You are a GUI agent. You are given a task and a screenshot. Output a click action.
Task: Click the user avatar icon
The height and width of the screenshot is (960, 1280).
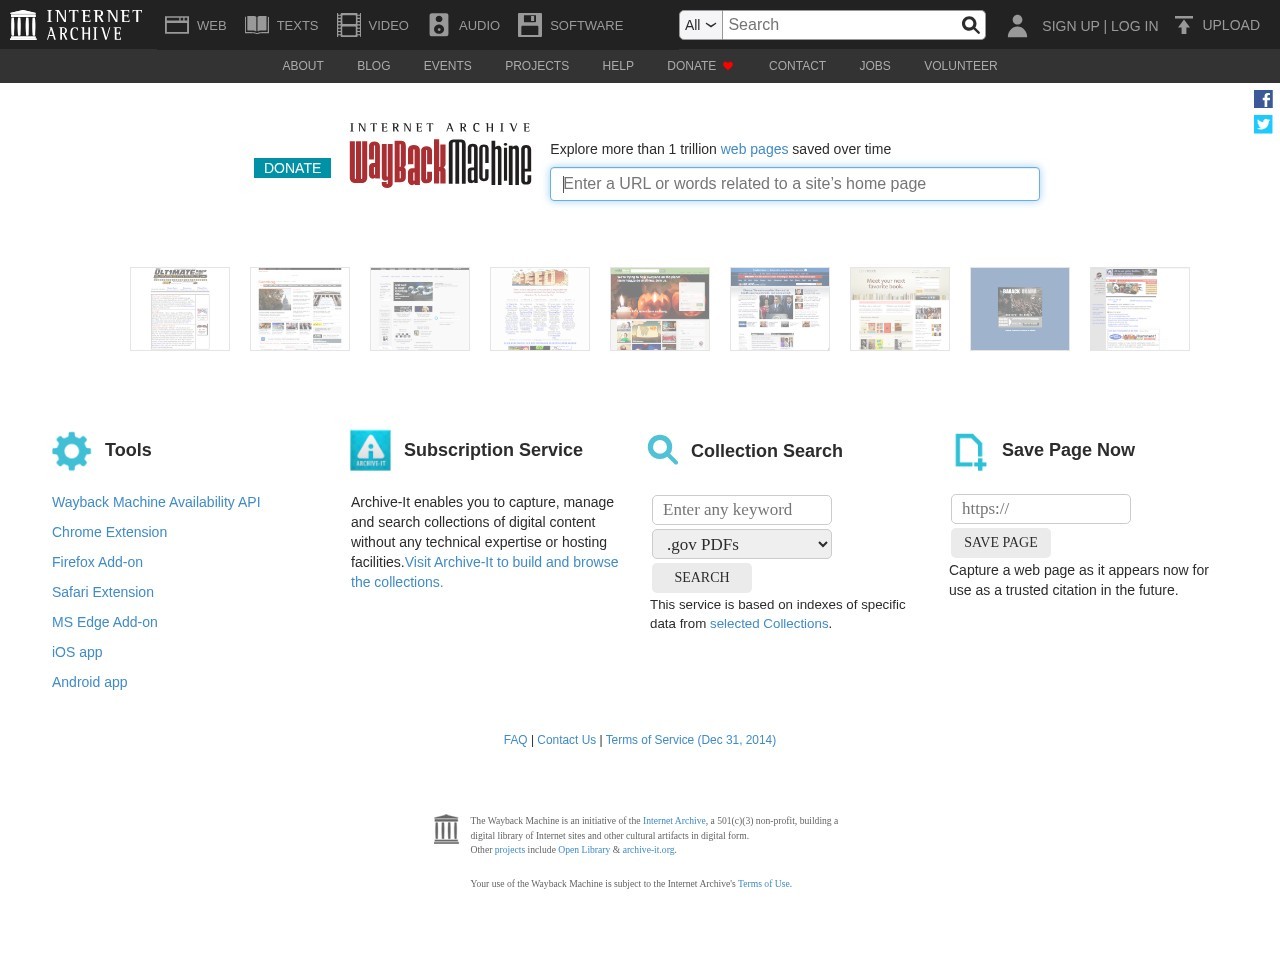(1017, 26)
